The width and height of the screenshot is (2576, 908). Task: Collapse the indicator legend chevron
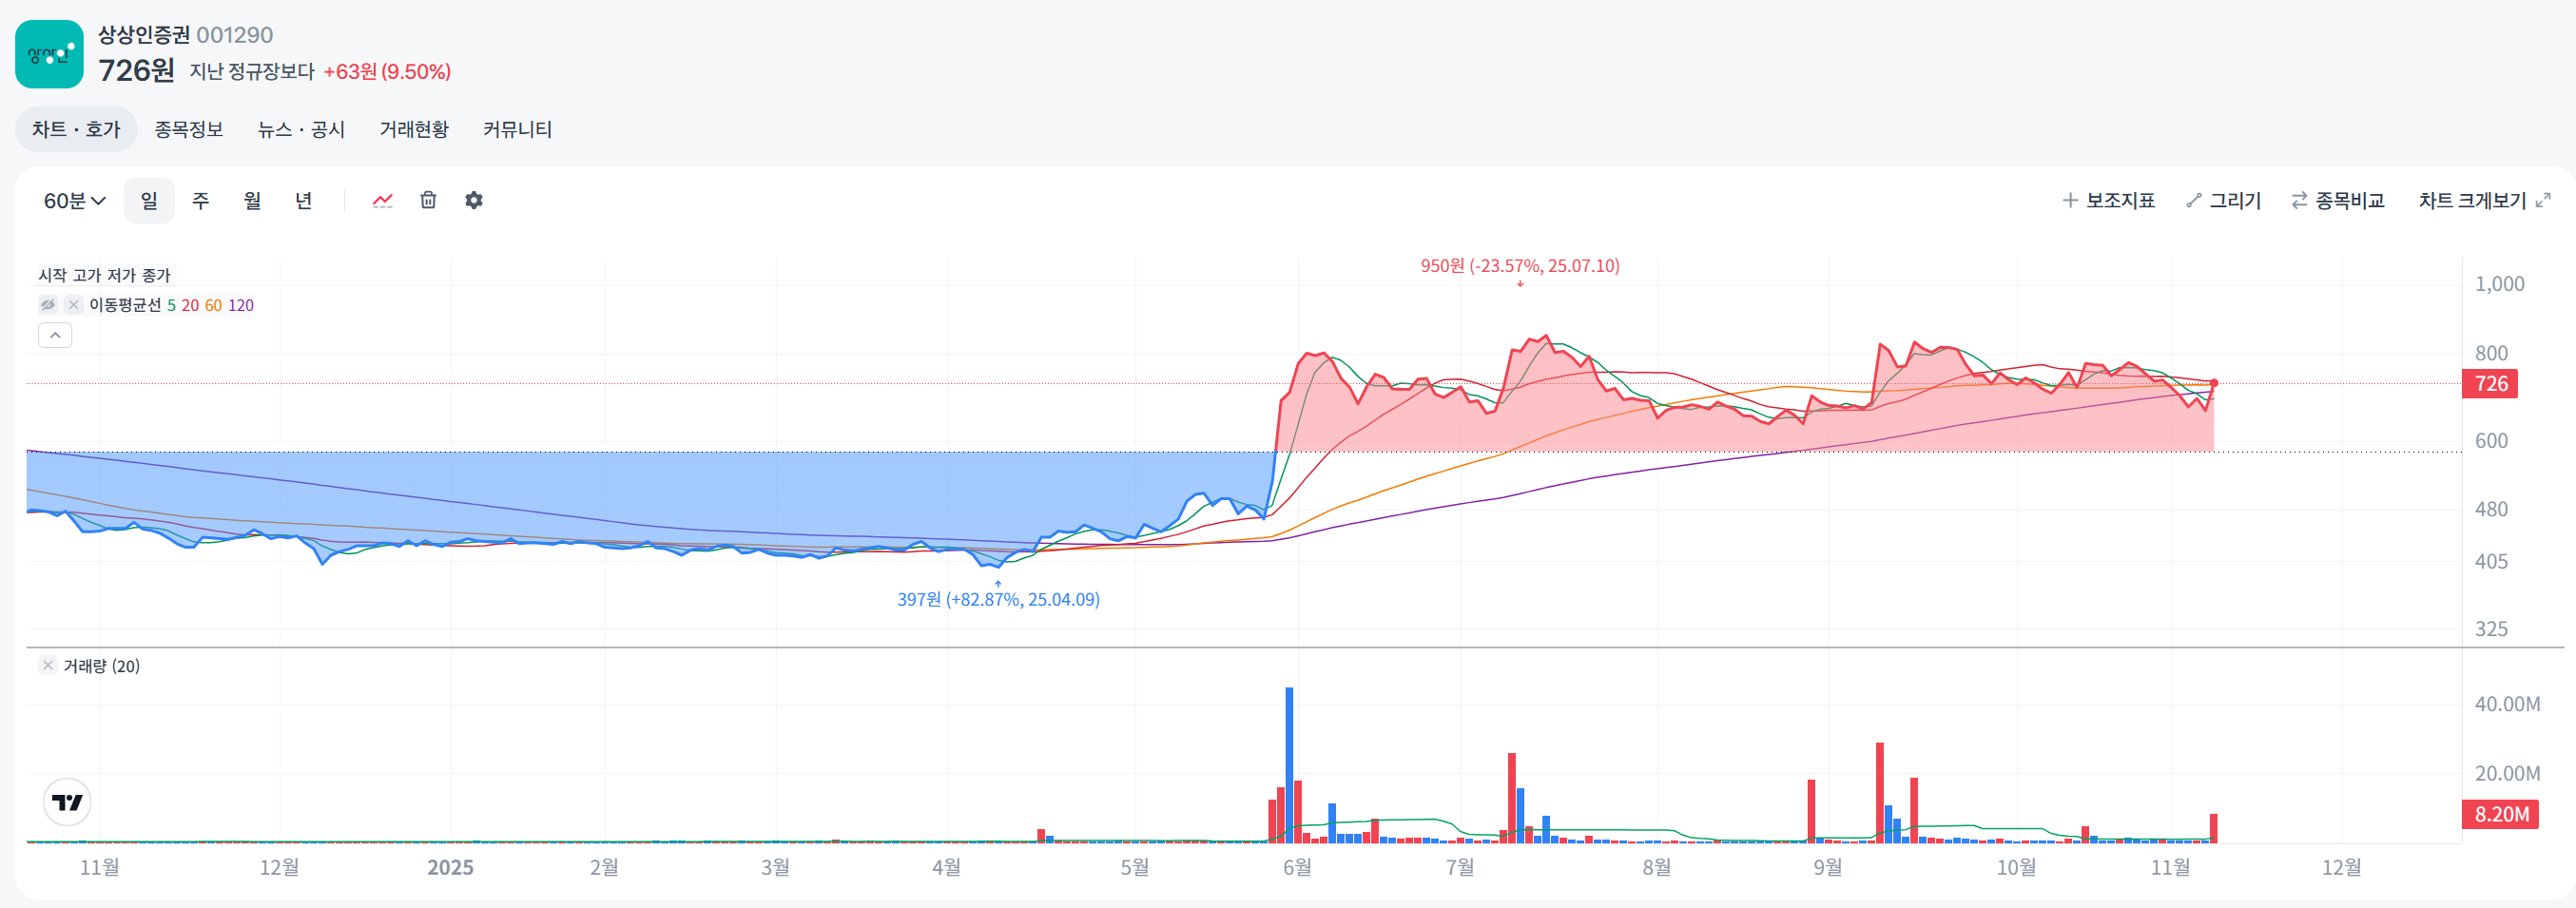click(x=55, y=335)
